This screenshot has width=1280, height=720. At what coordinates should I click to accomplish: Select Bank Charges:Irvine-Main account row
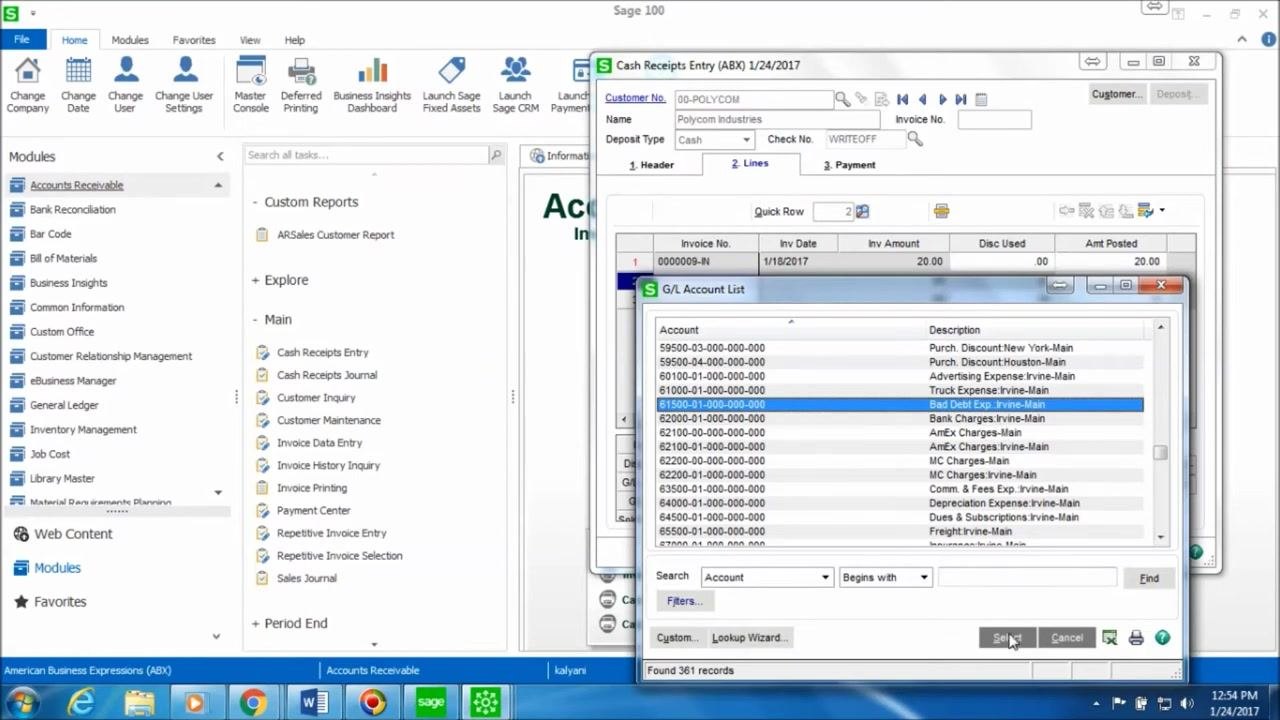coord(900,419)
